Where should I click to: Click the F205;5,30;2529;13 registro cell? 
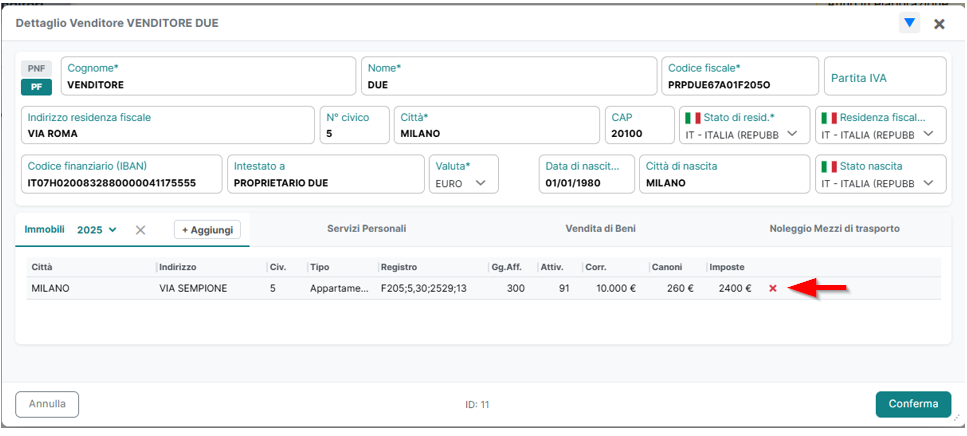coord(424,288)
